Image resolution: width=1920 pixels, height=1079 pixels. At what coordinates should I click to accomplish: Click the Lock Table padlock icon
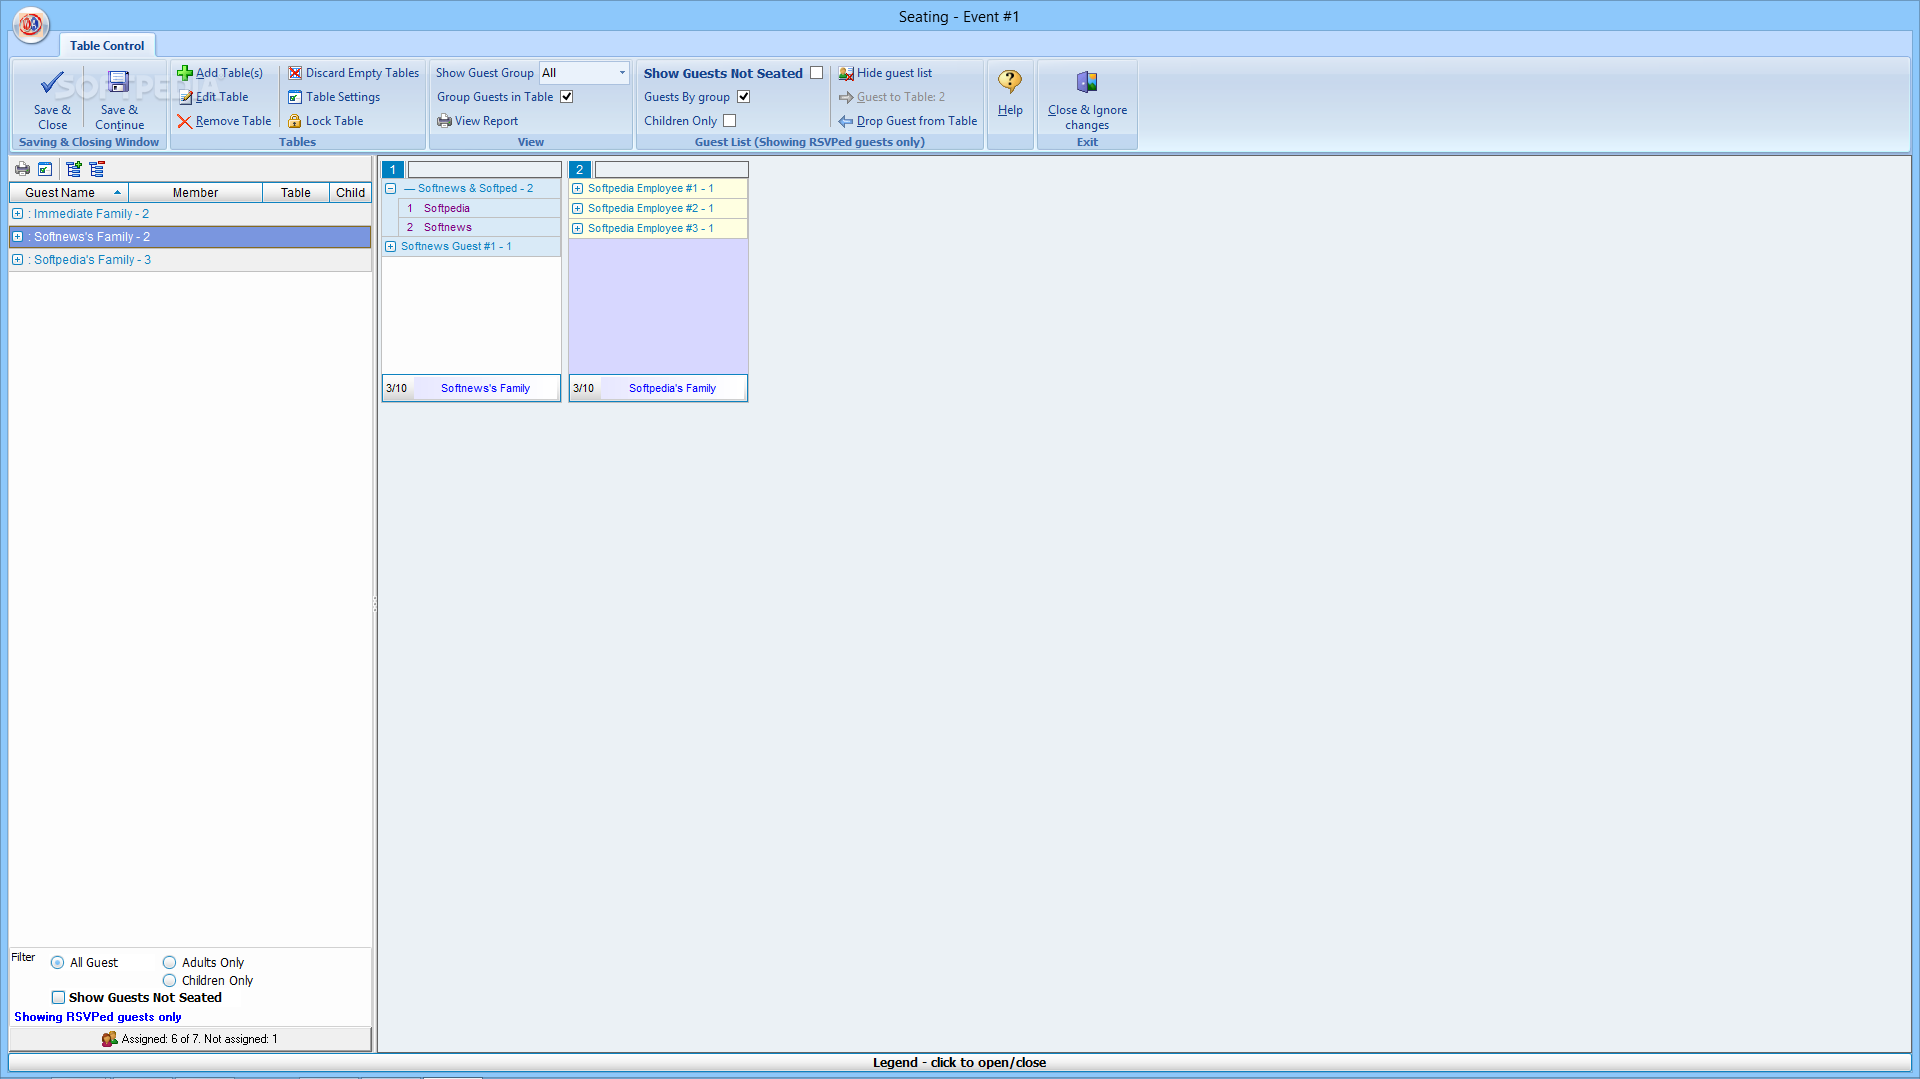(295, 121)
